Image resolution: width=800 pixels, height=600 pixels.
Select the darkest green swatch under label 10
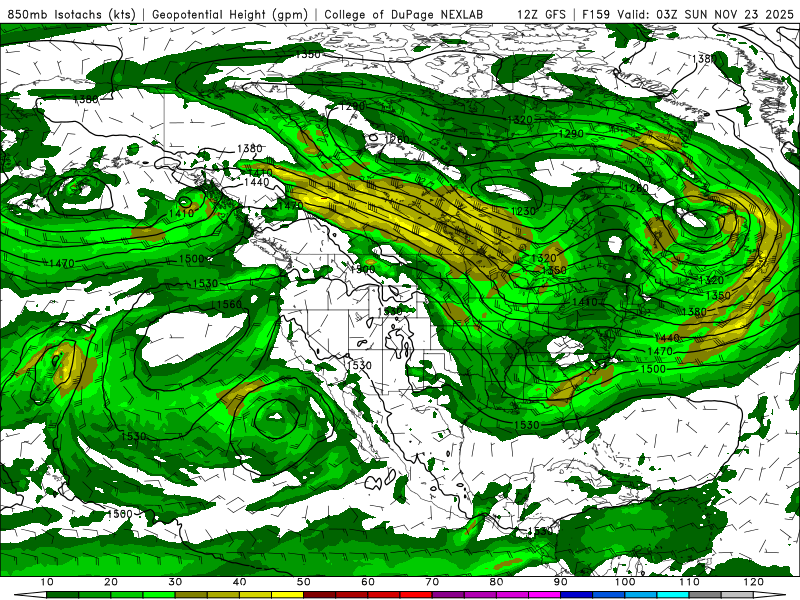pos(62,595)
